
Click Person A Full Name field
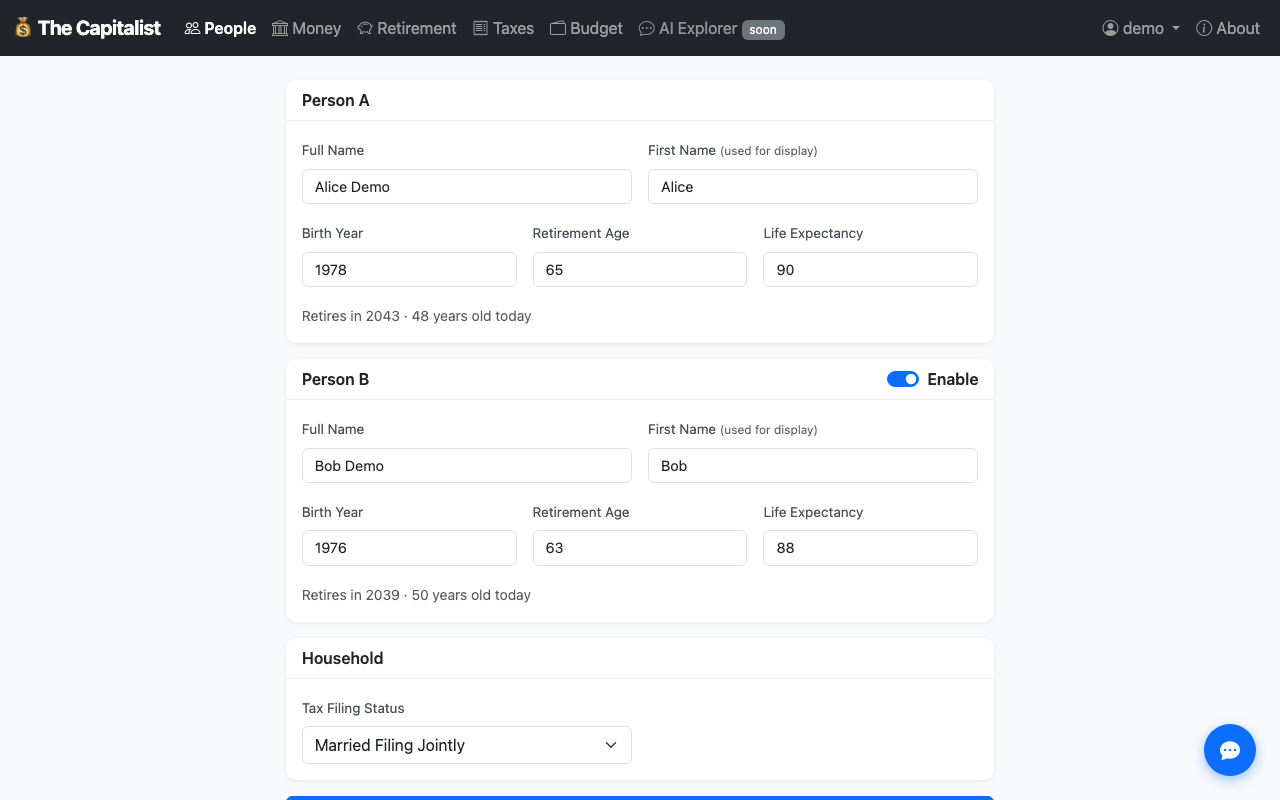(467, 187)
